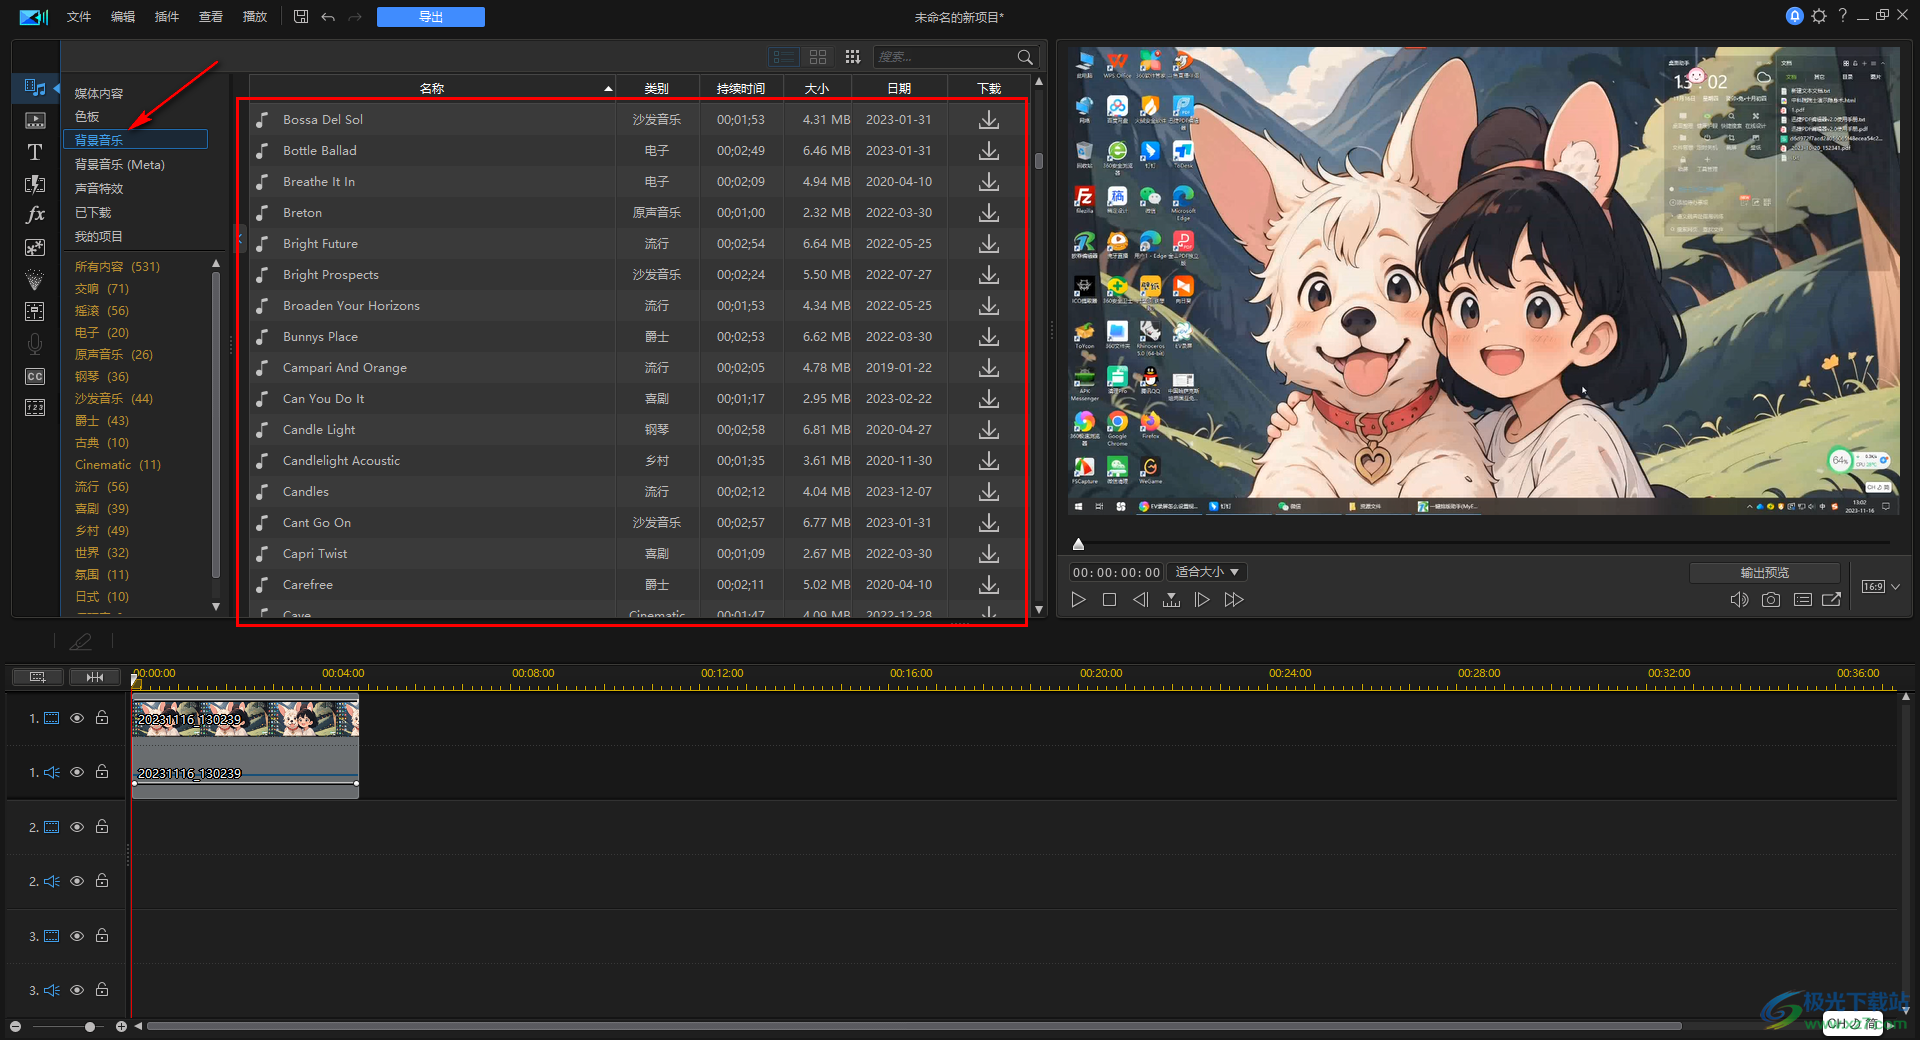Switch to large thumbnail grid view
This screenshot has height=1040, width=1920.
coord(818,57)
